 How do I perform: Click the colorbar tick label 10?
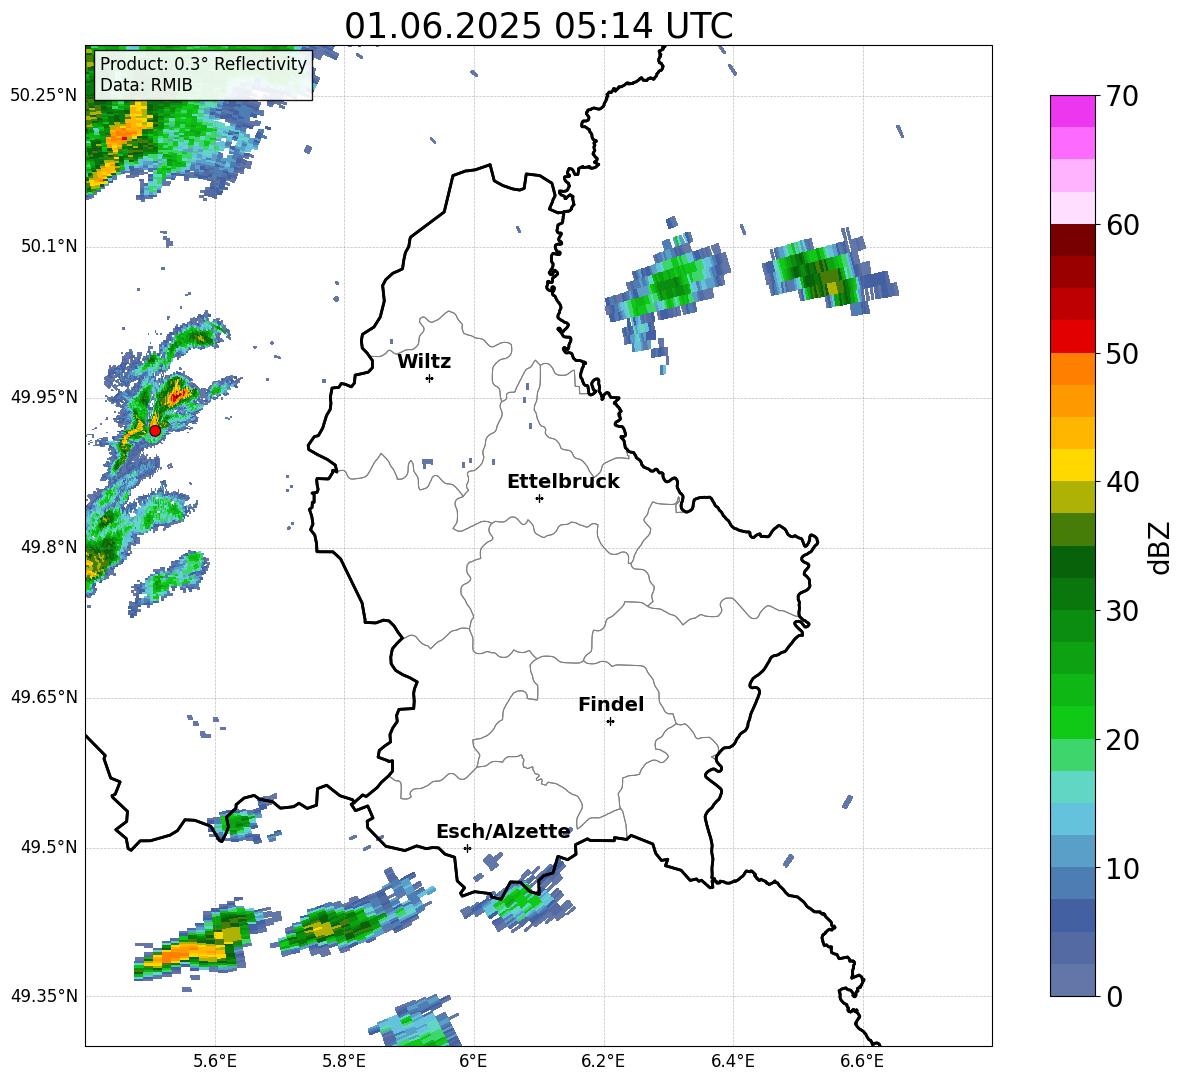pos(1122,869)
